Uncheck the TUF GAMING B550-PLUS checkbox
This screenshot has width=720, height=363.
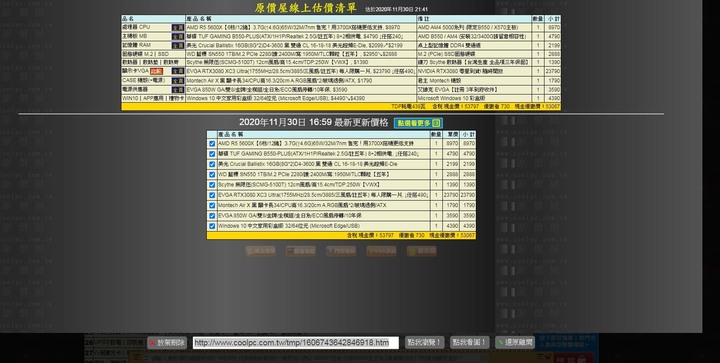click(x=212, y=154)
